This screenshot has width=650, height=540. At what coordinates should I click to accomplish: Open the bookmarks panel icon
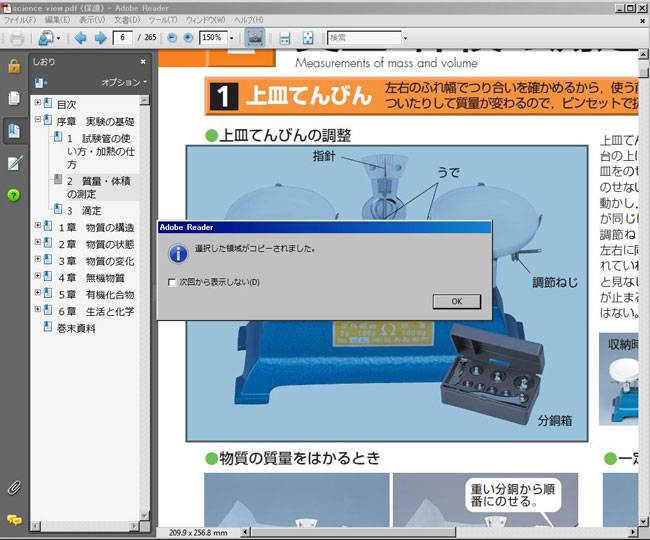point(14,131)
